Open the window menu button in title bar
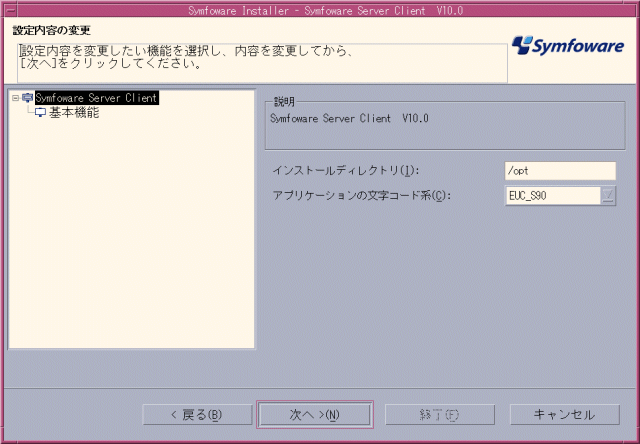Screen dimensions: 640x444 point(9,10)
